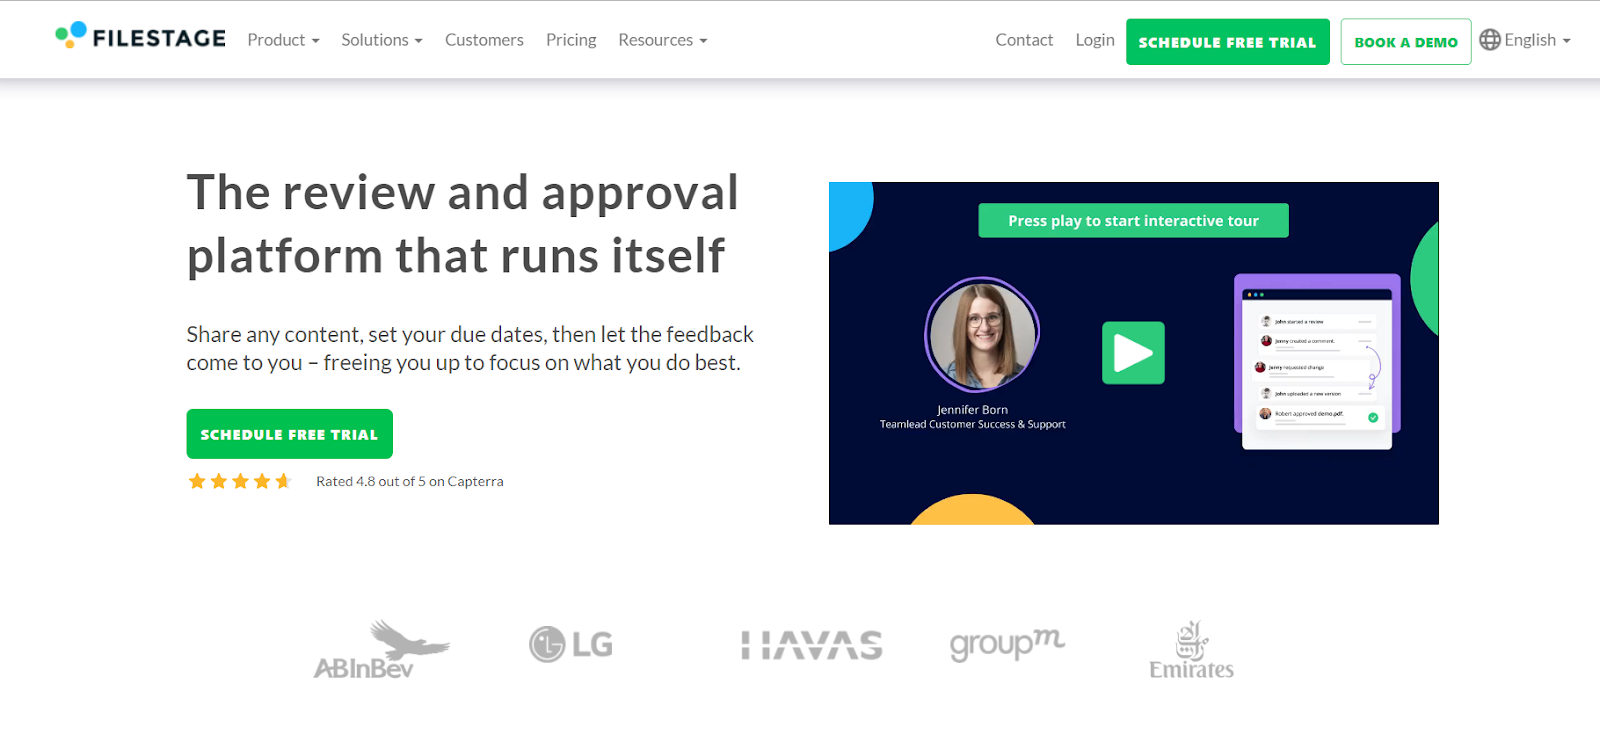Click Press play to start interactive tour banner

click(1133, 221)
